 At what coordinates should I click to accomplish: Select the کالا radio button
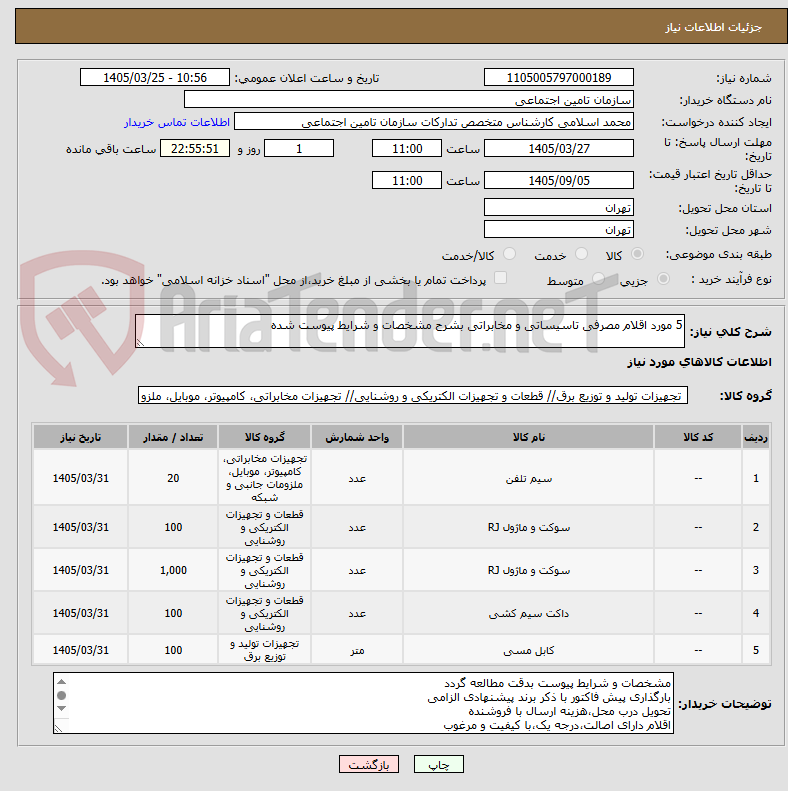coord(638,254)
